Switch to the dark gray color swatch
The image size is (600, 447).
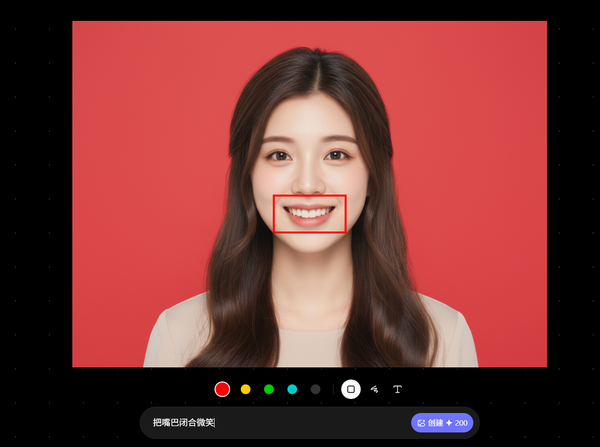tap(316, 389)
